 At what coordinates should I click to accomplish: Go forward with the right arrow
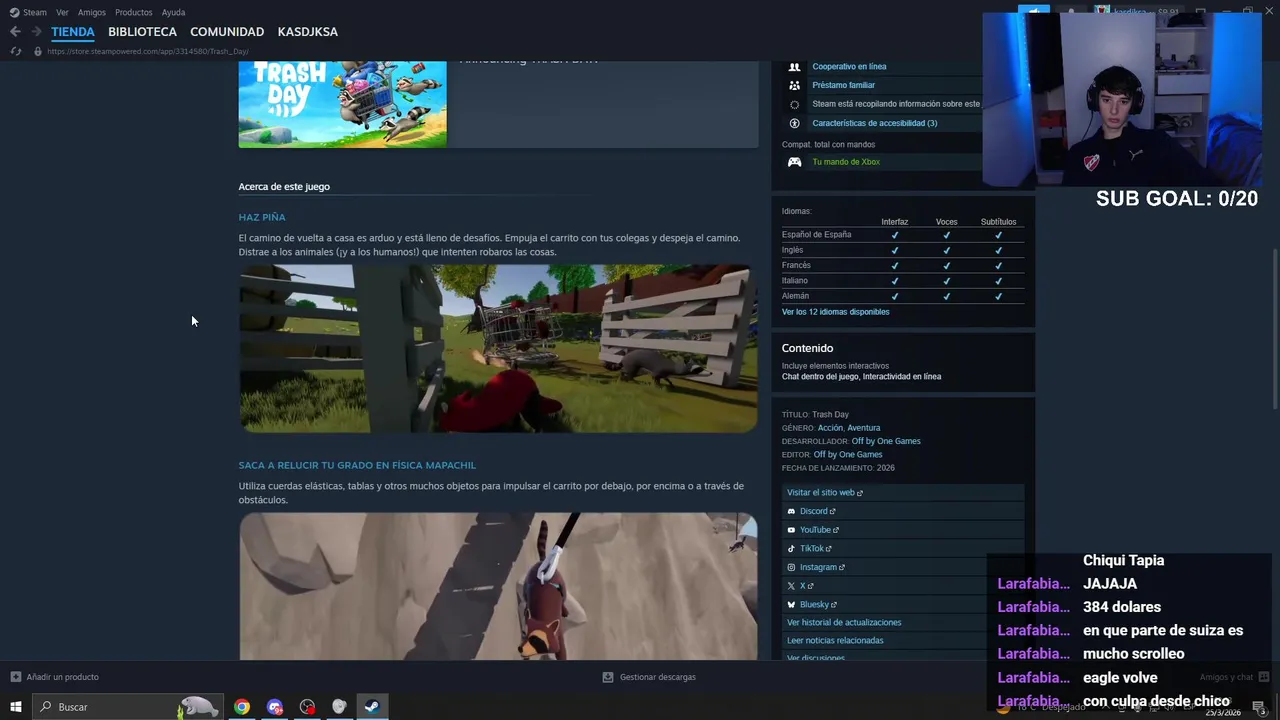(x=37, y=32)
